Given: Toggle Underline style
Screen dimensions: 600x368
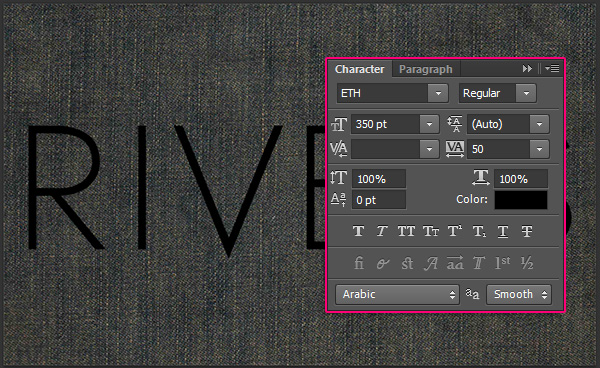Looking at the screenshot, I should point(503,231).
